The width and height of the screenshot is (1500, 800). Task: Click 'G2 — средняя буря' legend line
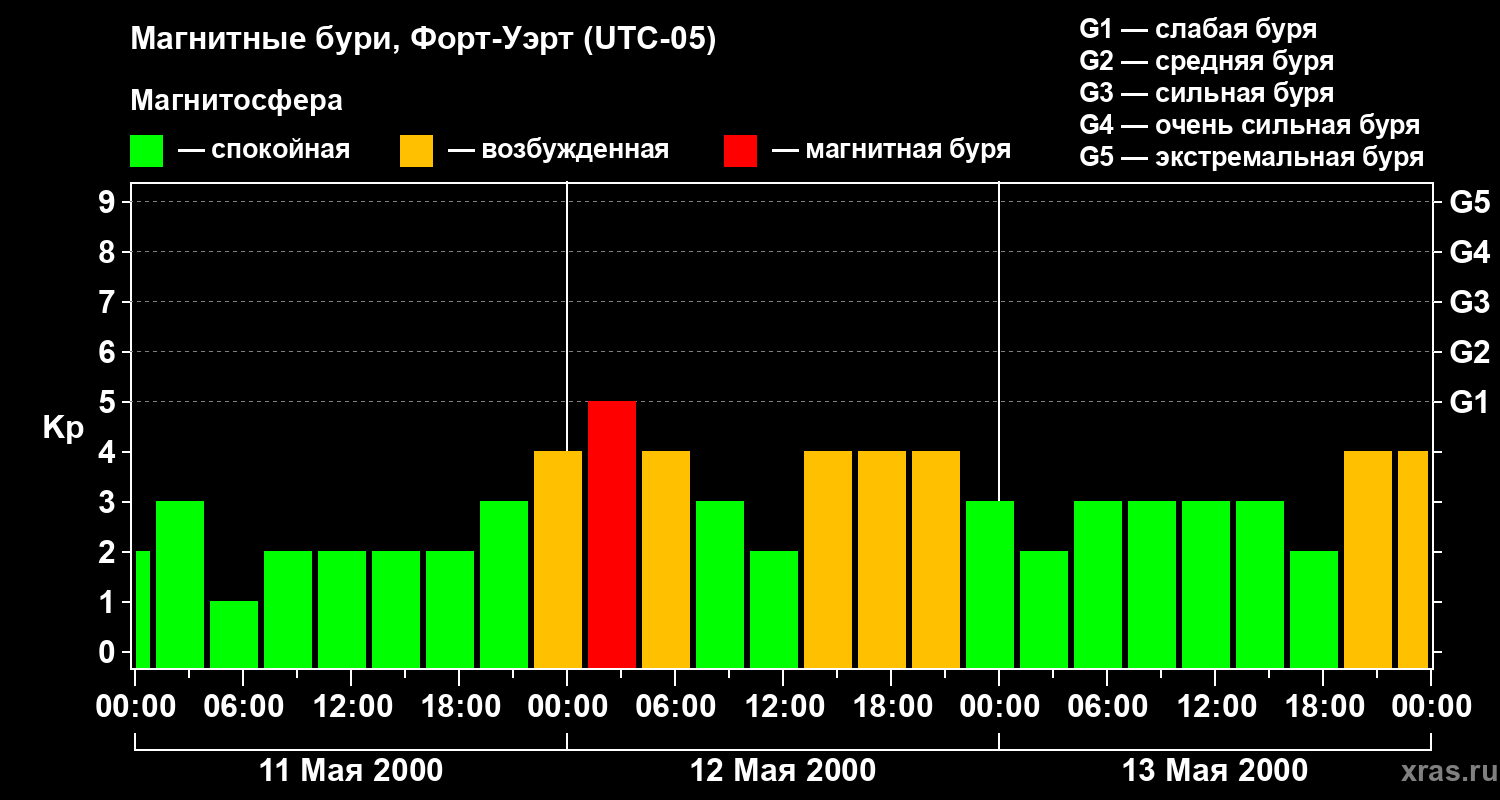pyautogui.click(x=1207, y=61)
